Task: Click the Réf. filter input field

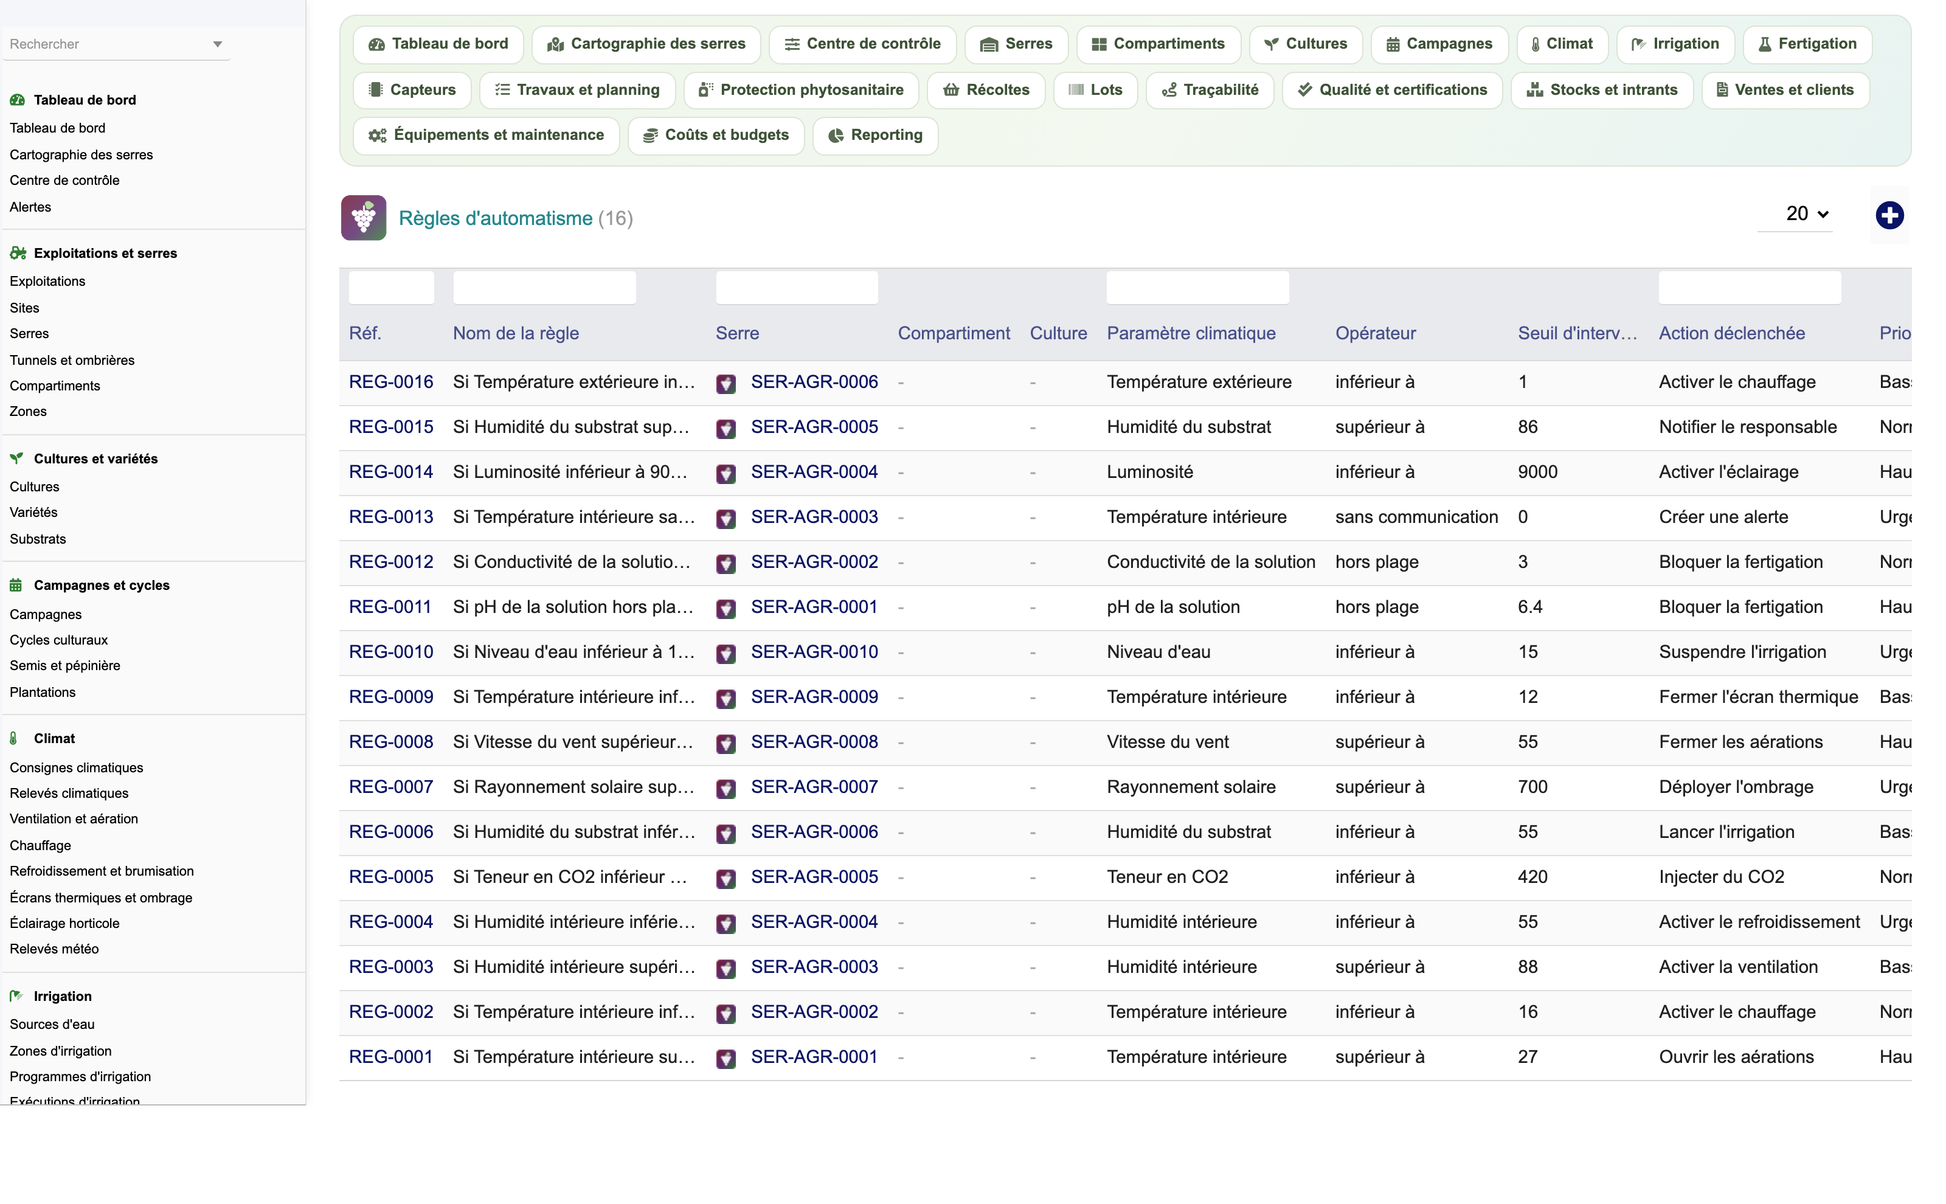Action: tap(391, 288)
